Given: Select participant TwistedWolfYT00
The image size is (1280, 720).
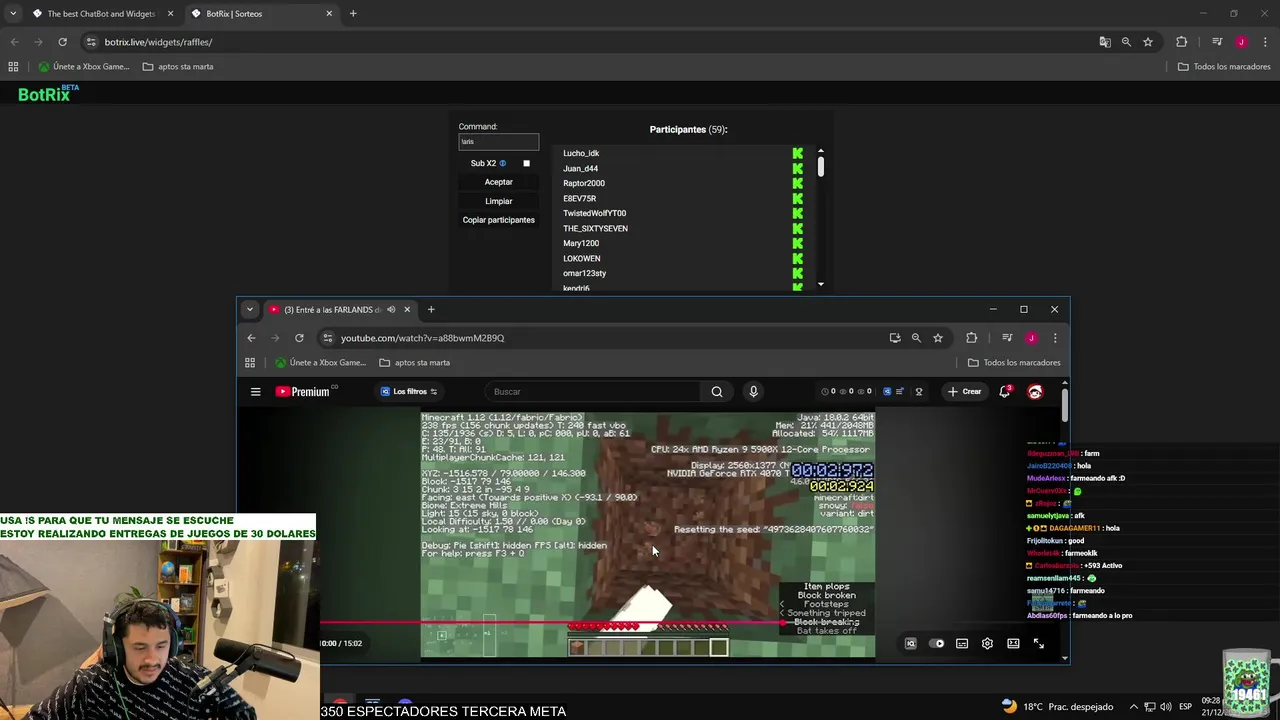Looking at the screenshot, I should [594, 213].
